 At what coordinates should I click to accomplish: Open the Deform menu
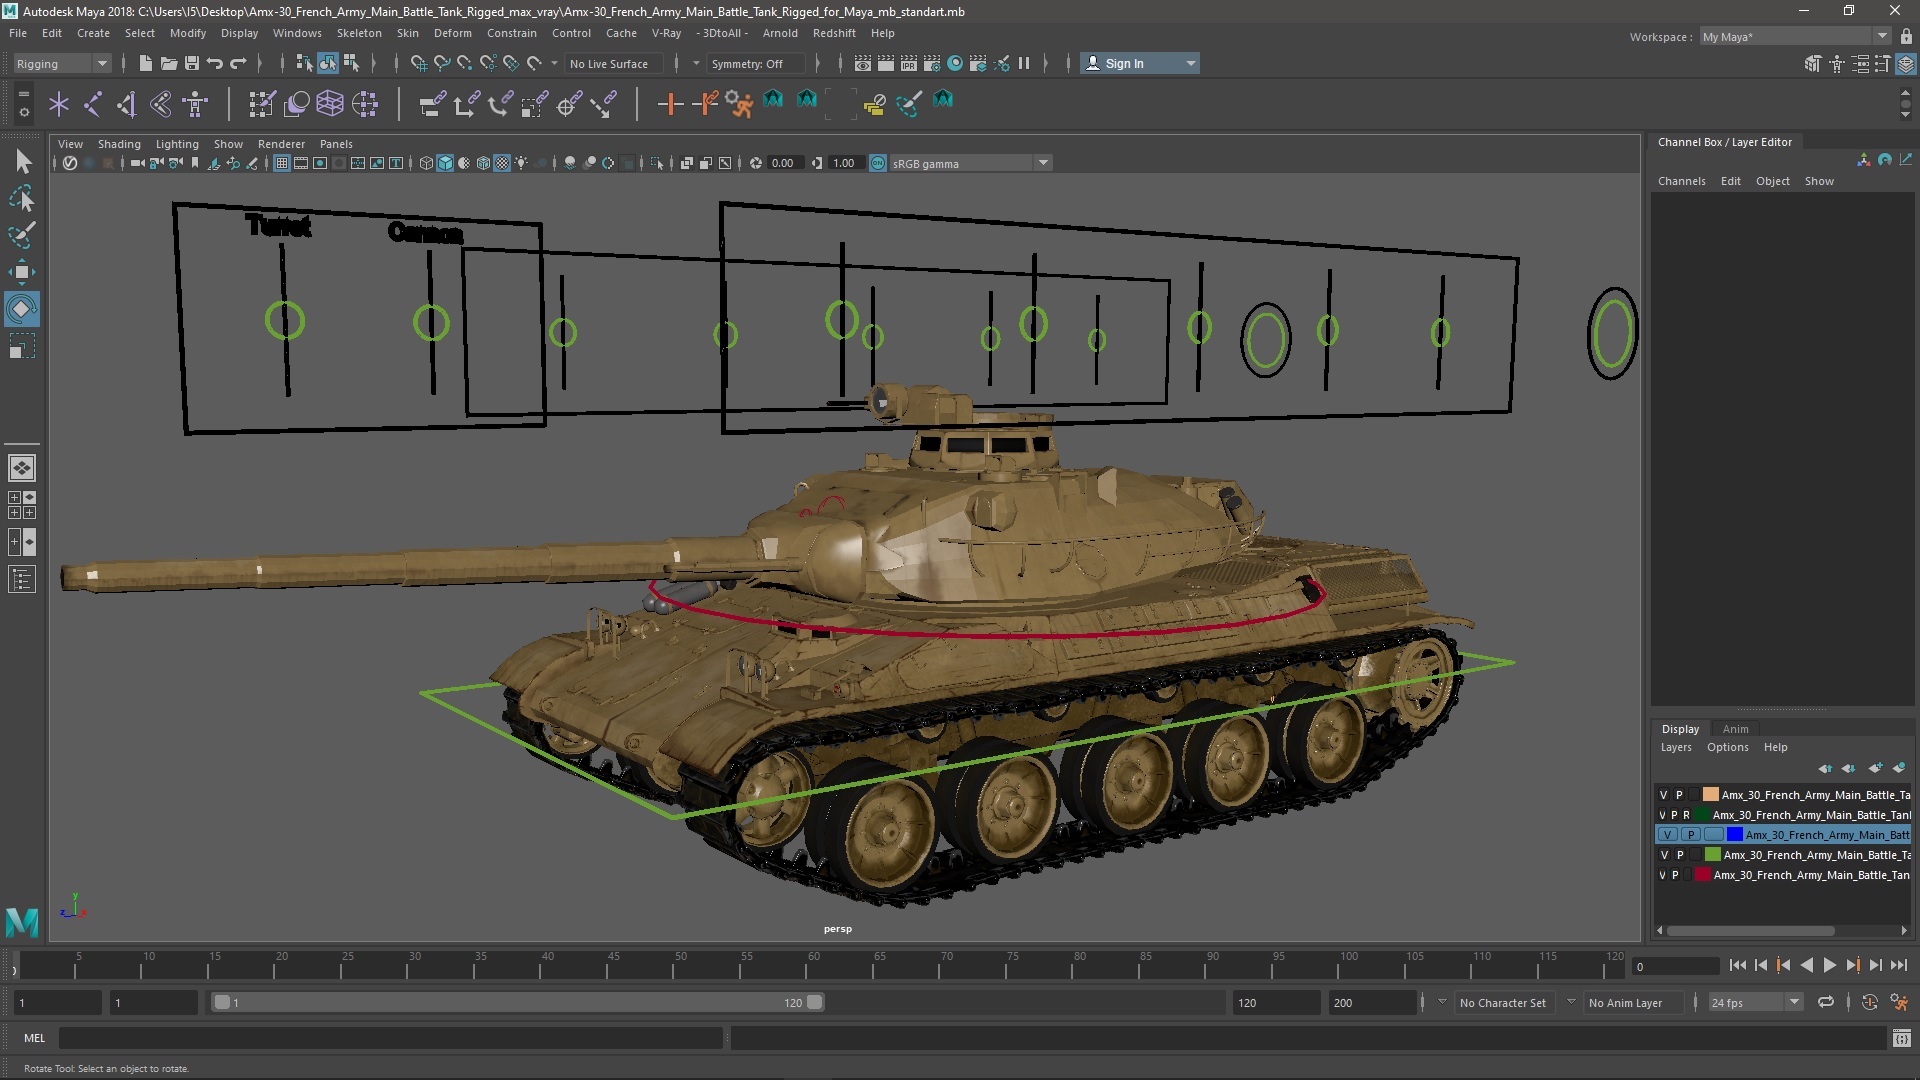pos(452,33)
